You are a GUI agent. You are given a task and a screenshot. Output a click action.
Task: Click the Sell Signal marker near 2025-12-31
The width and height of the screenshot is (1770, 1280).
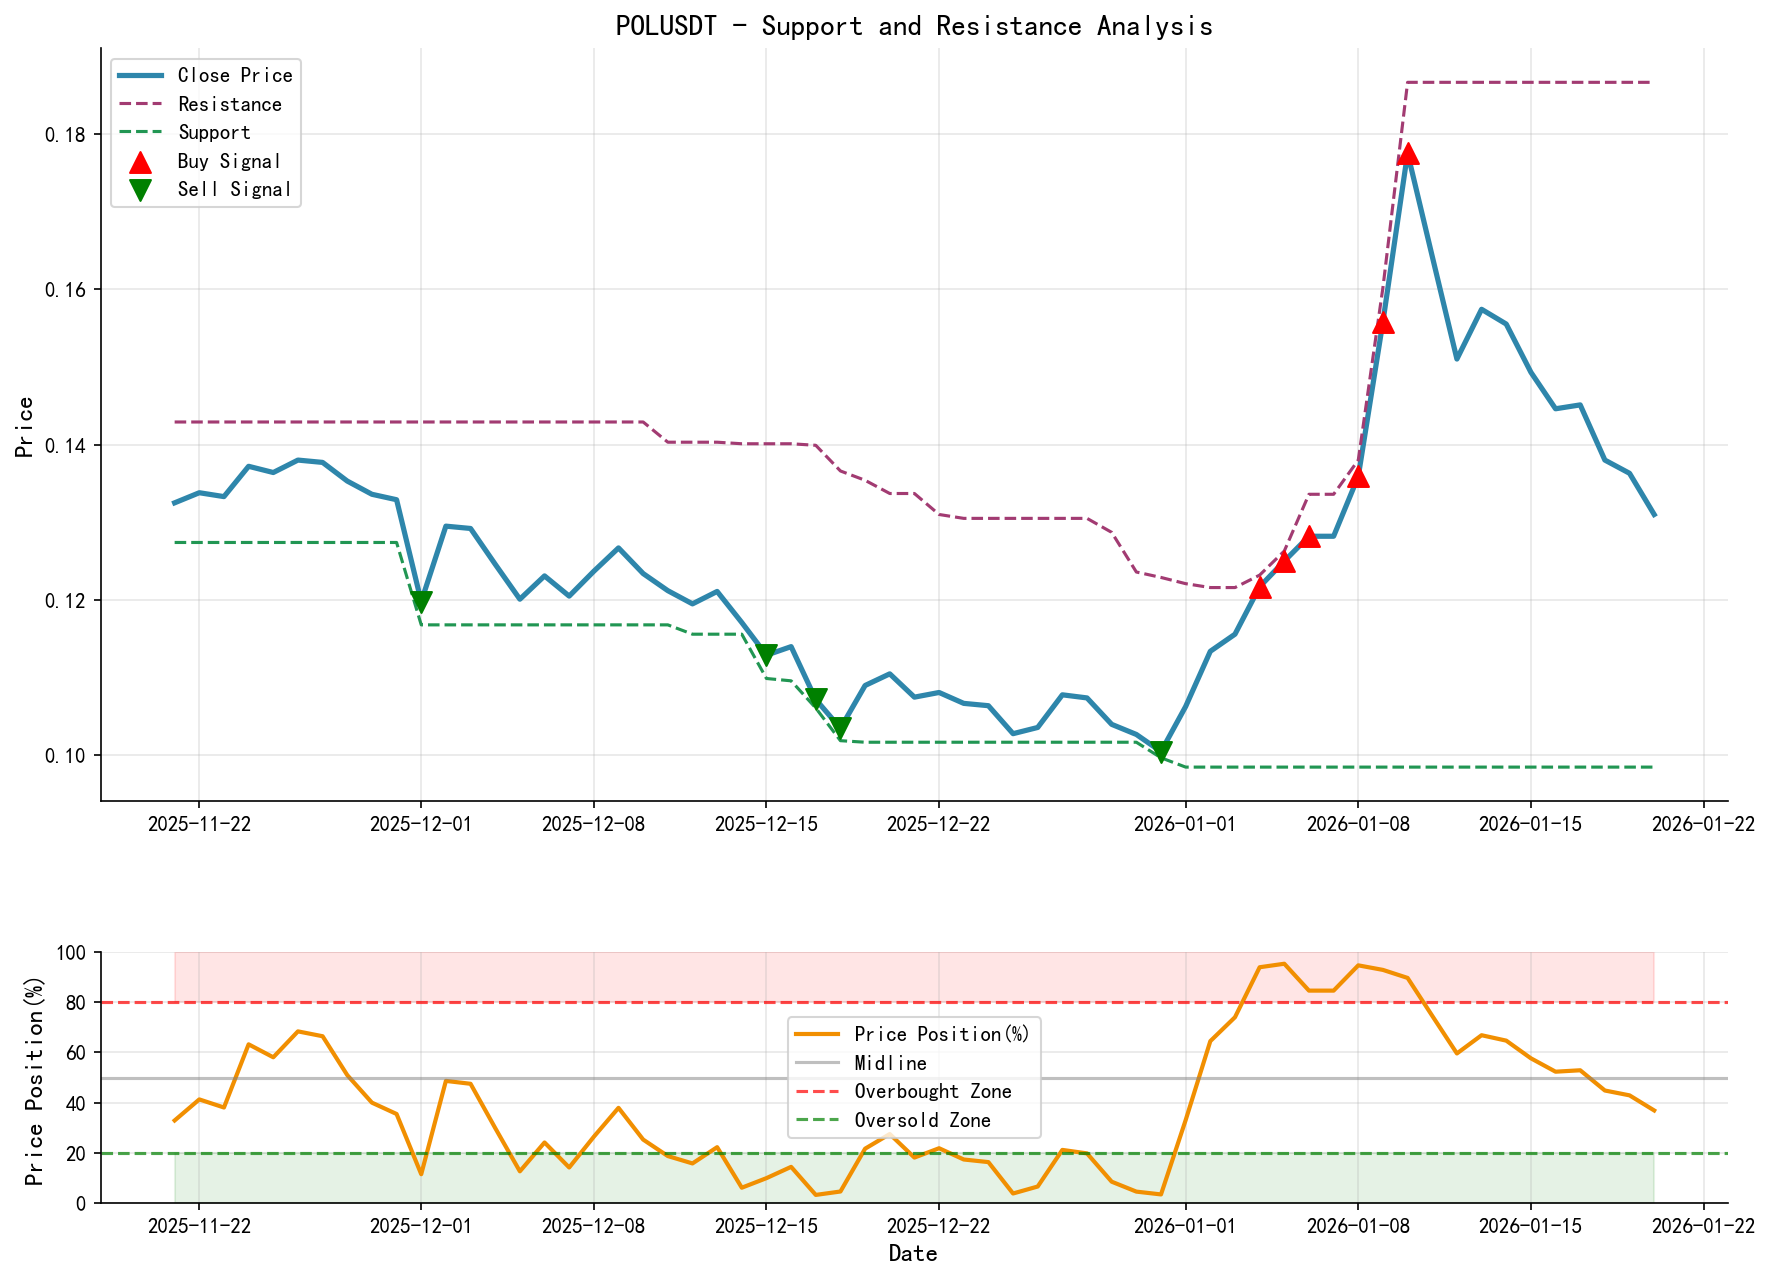point(1162,748)
